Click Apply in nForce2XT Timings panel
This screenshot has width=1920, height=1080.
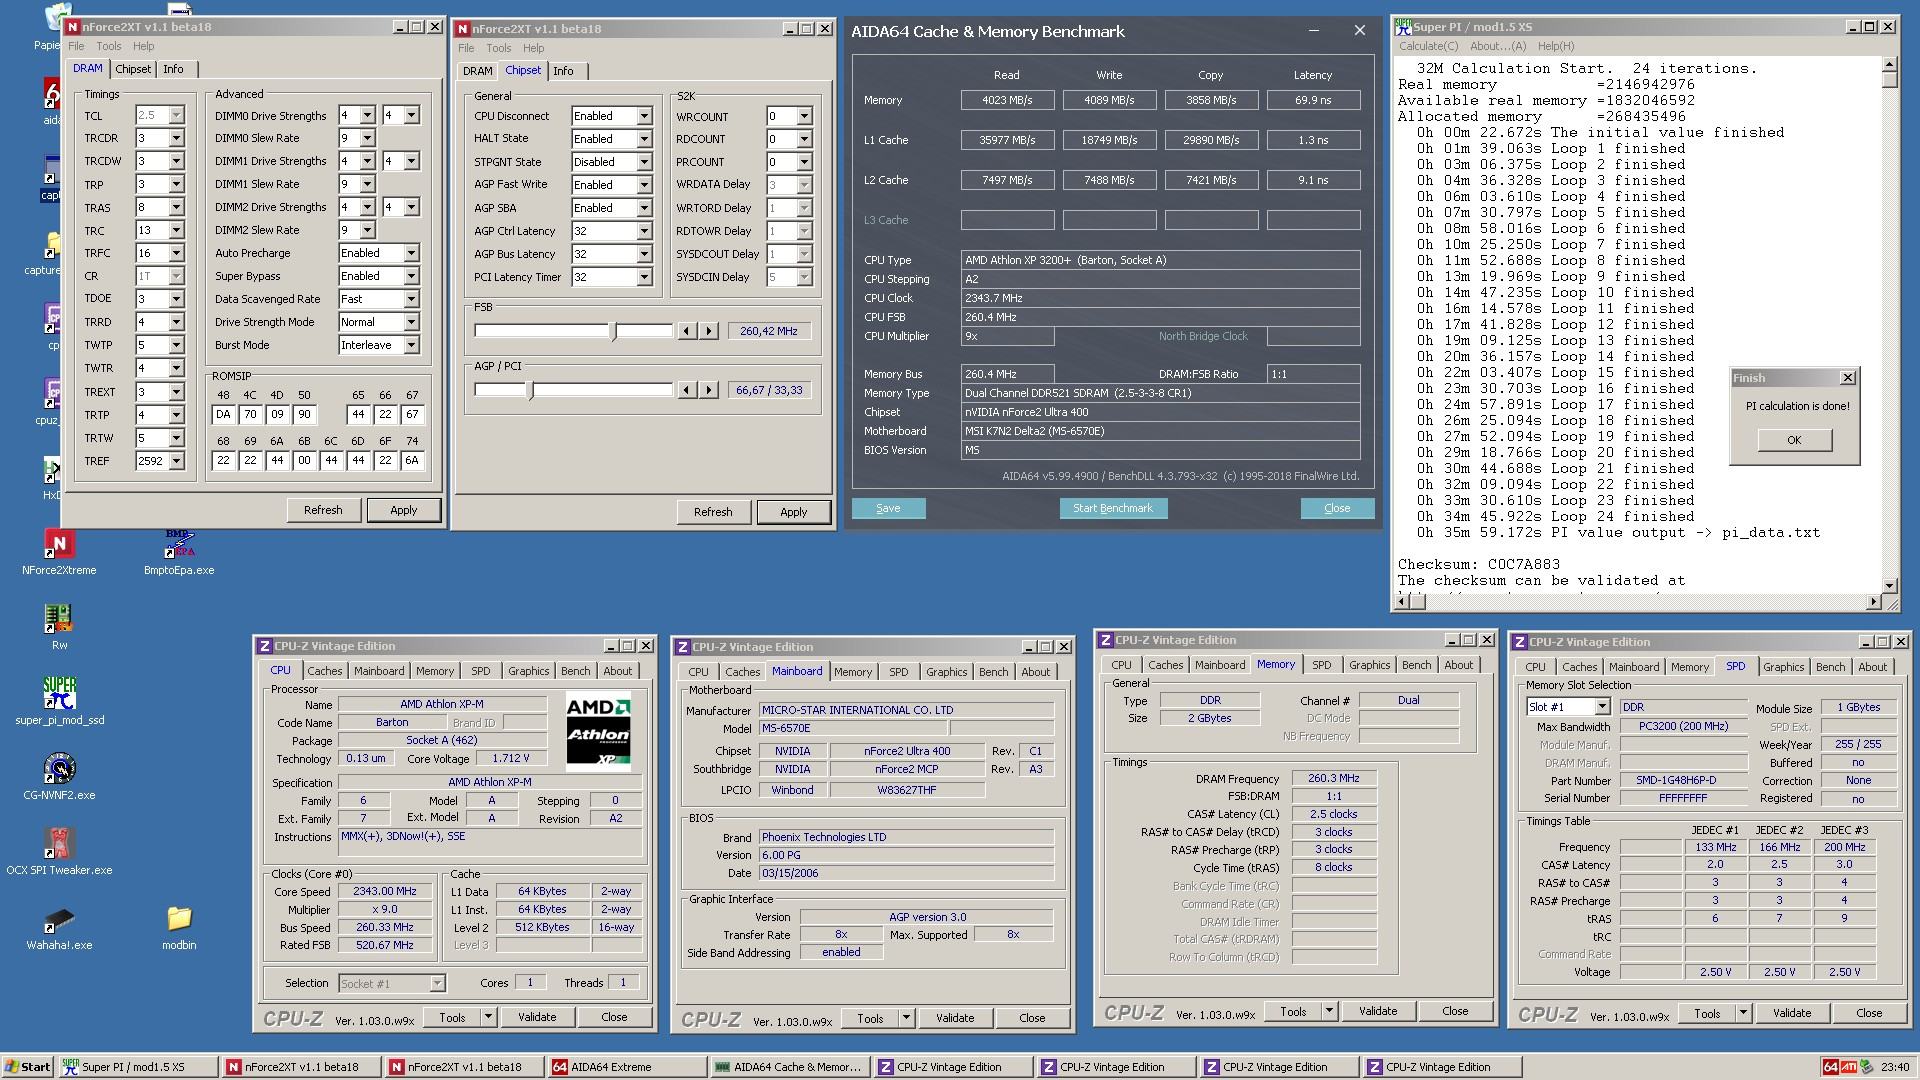pos(402,510)
